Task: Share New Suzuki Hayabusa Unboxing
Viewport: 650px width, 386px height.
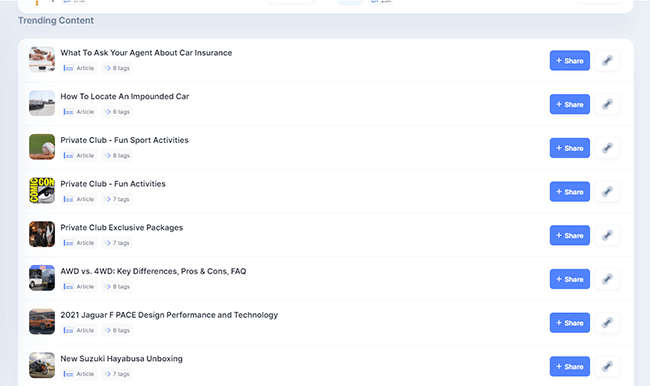Action: coord(570,366)
